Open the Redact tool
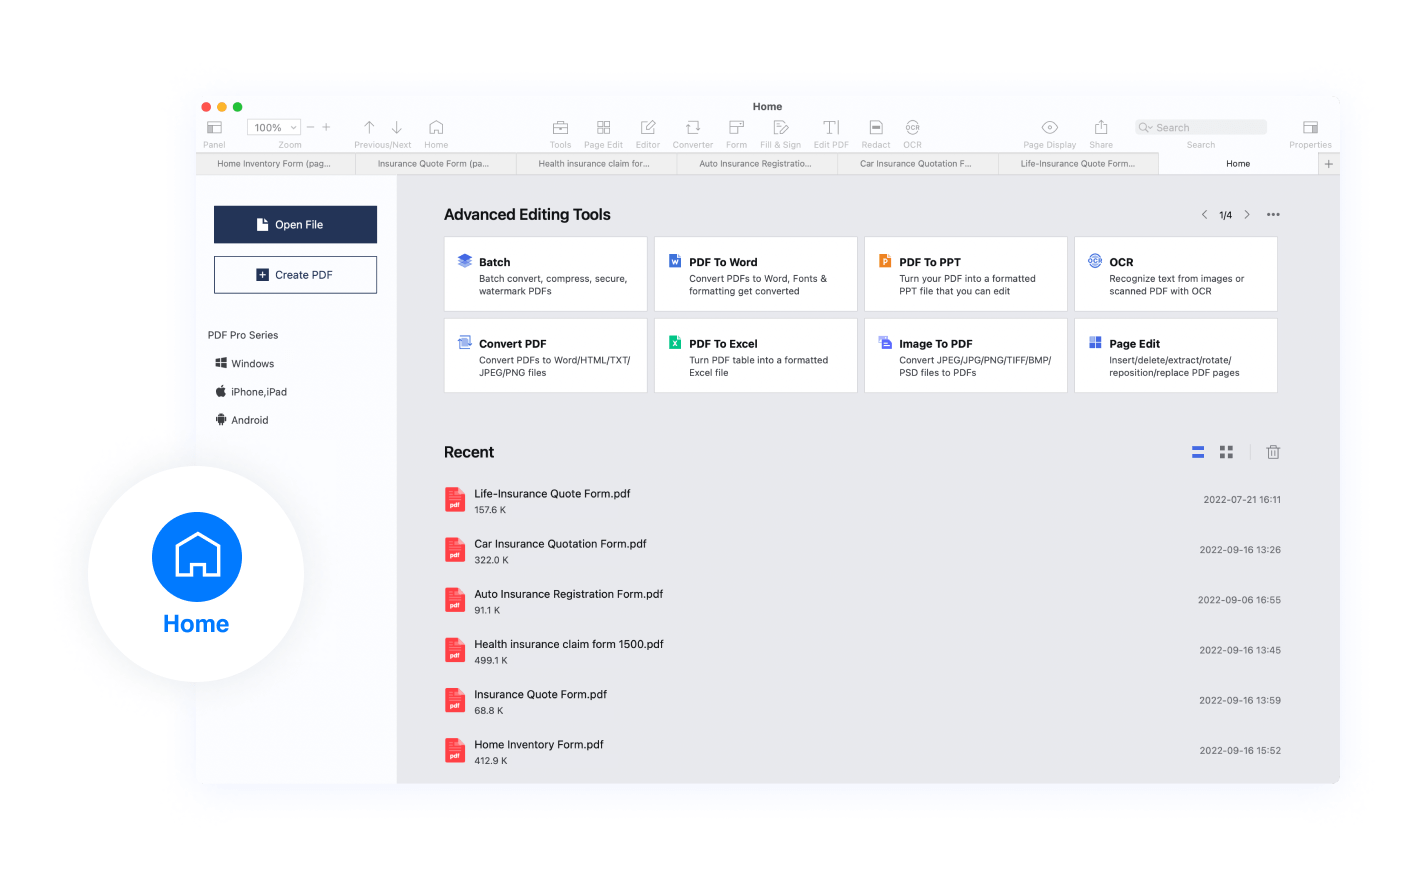The image size is (1428, 880). (x=876, y=128)
